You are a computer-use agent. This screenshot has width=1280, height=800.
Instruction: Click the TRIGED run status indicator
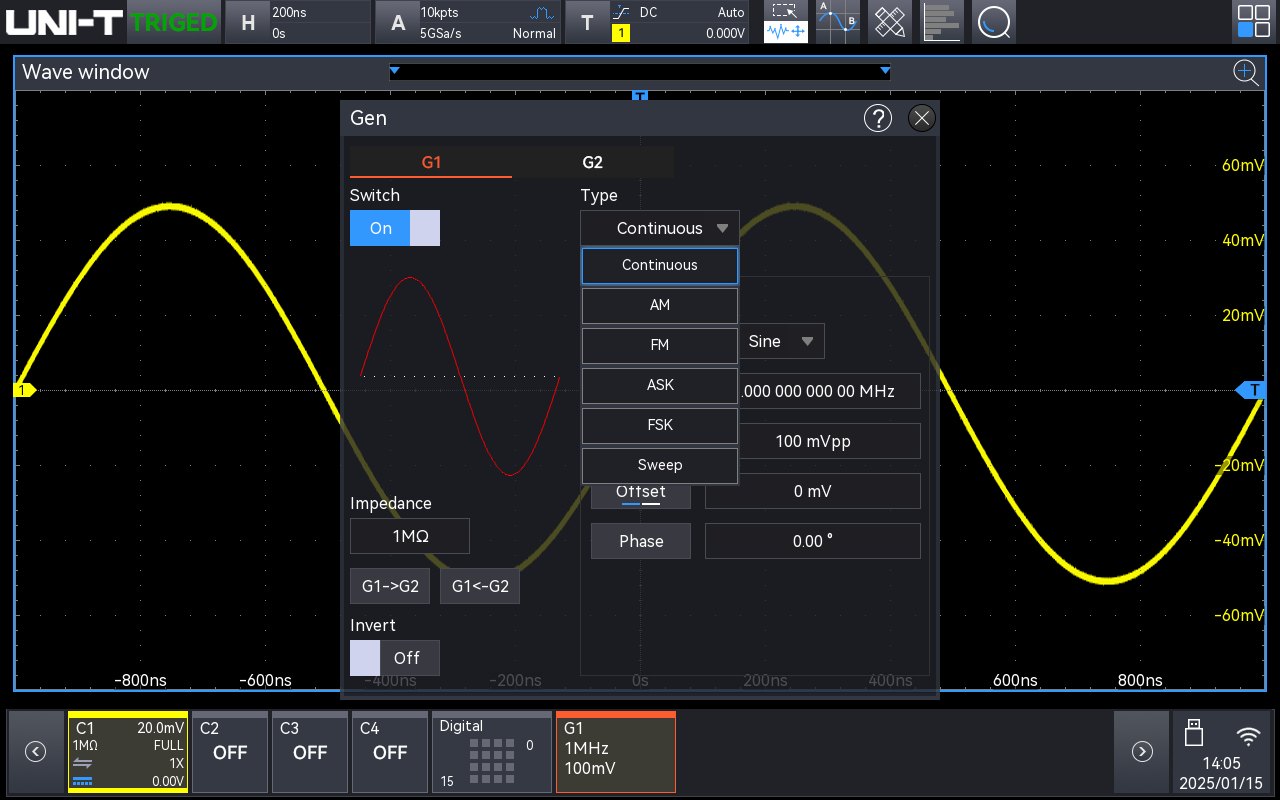pyautogui.click(x=174, y=22)
